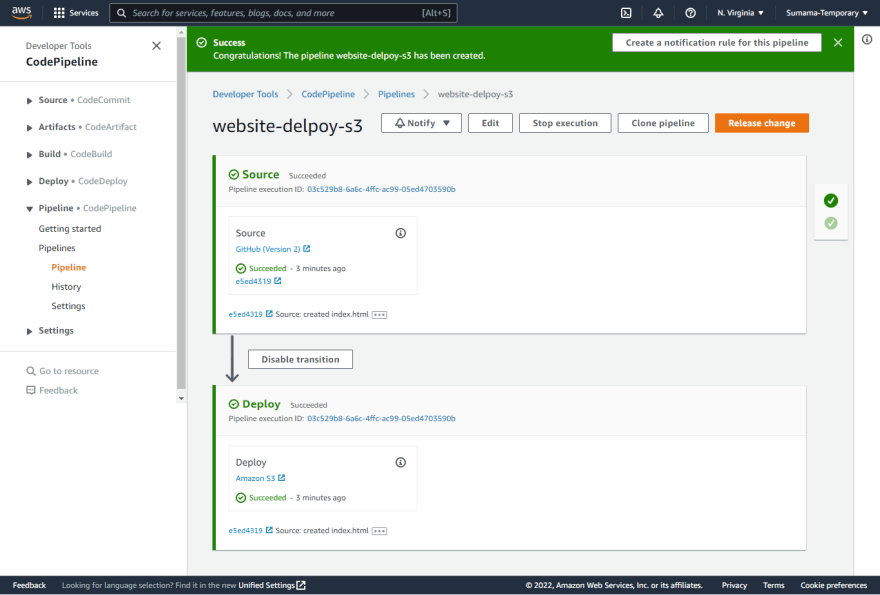Expand Artifacts CodeArtifact section
The width and height of the screenshot is (880, 595).
(29, 127)
